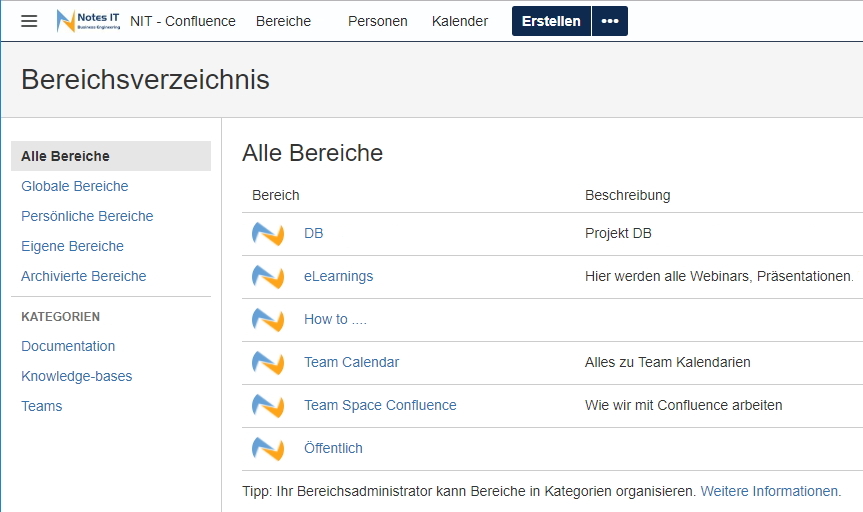Follow the Weitere Informationen link
The width and height of the screenshot is (863, 512).
tap(771, 491)
